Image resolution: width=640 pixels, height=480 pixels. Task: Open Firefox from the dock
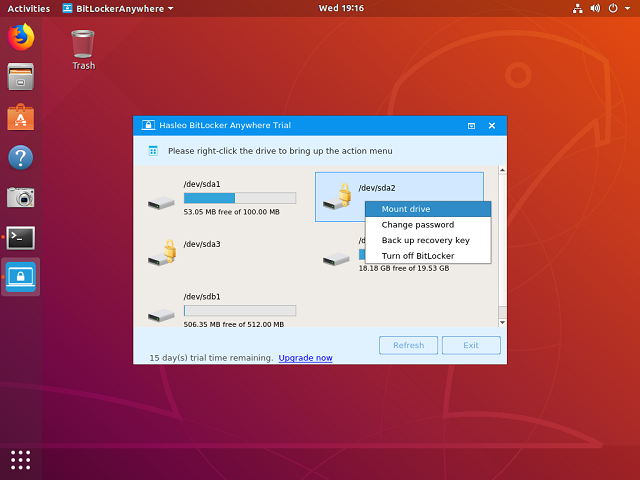21,37
